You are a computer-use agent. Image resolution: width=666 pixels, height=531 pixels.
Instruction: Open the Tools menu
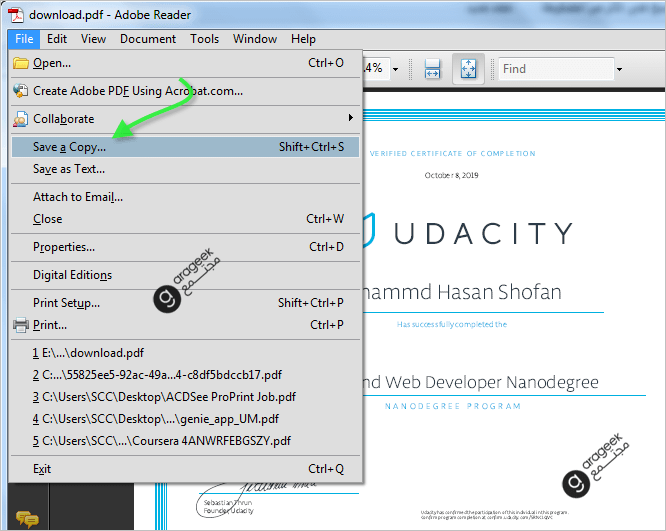pos(204,39)
